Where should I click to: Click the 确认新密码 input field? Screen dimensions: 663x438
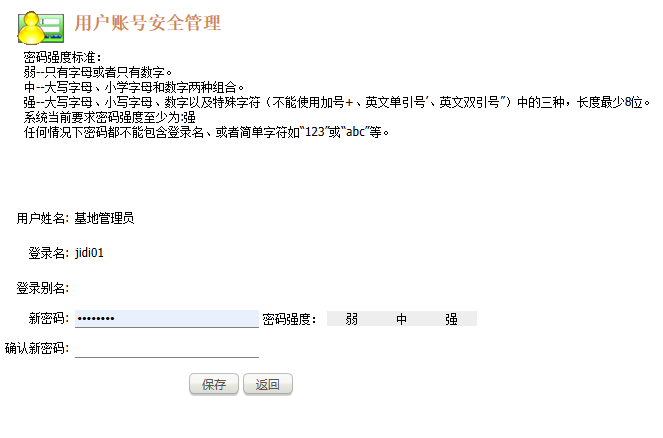tap(166, 348)
